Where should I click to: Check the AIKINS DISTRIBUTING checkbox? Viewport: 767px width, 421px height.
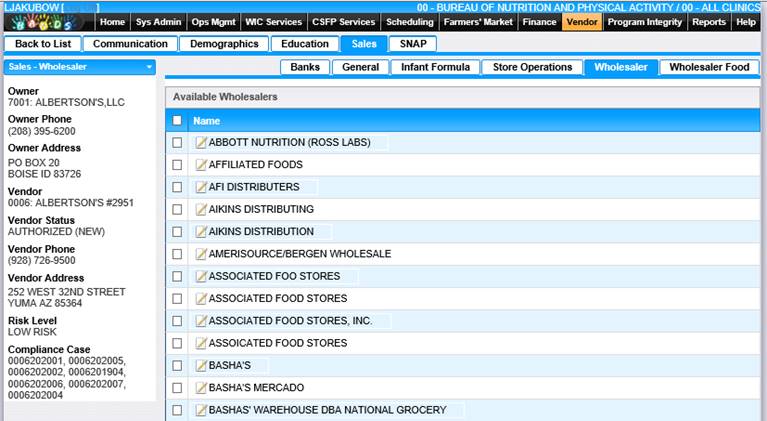[x=177, y=209]
